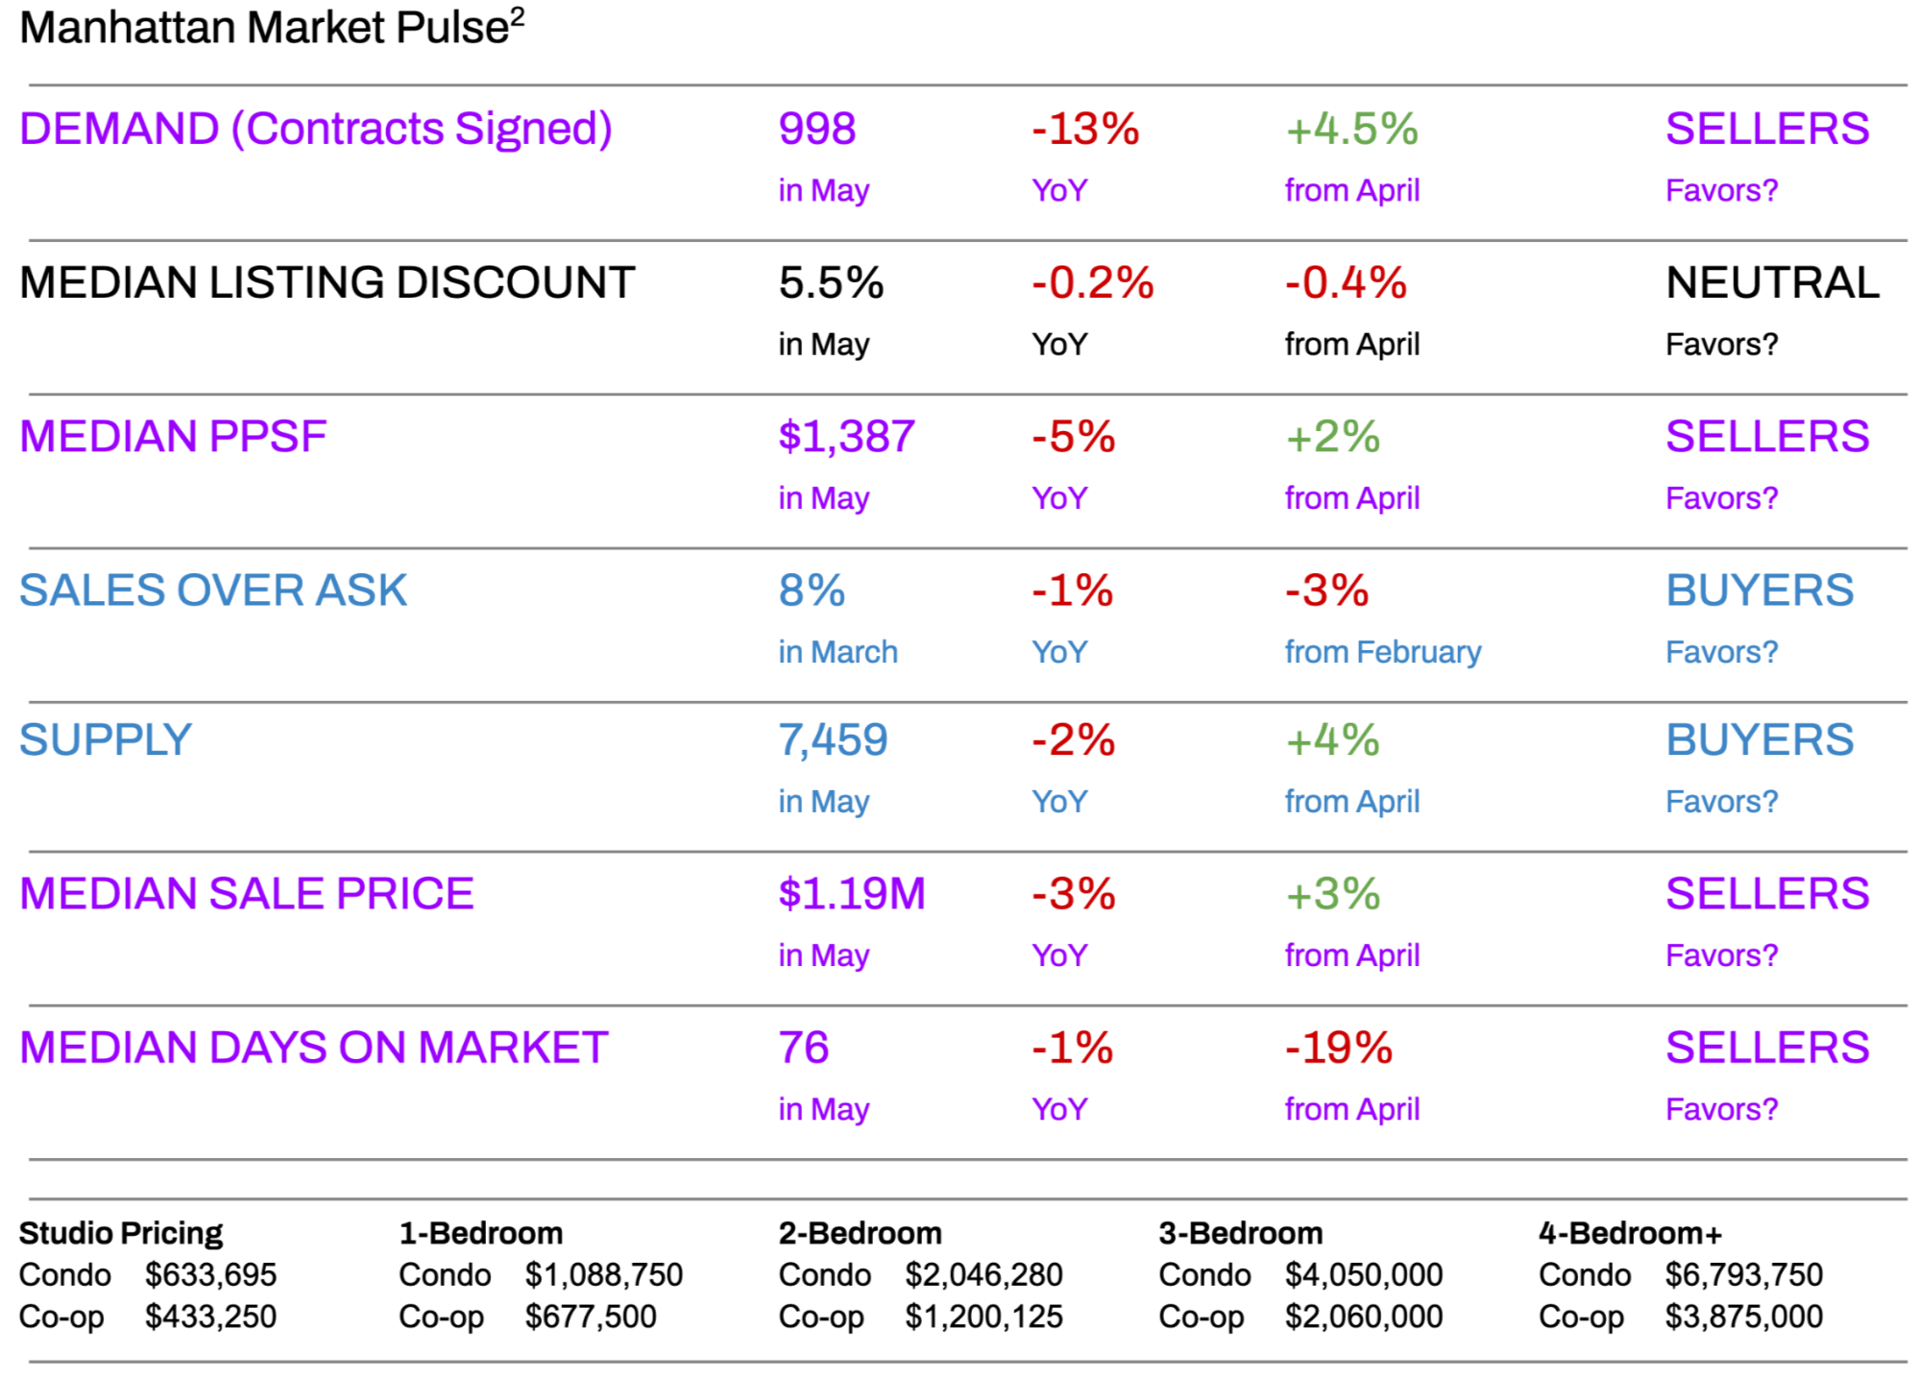
Task: Click the MEDIAN SALE PRICE label
Action: click(x=246, y=894)
